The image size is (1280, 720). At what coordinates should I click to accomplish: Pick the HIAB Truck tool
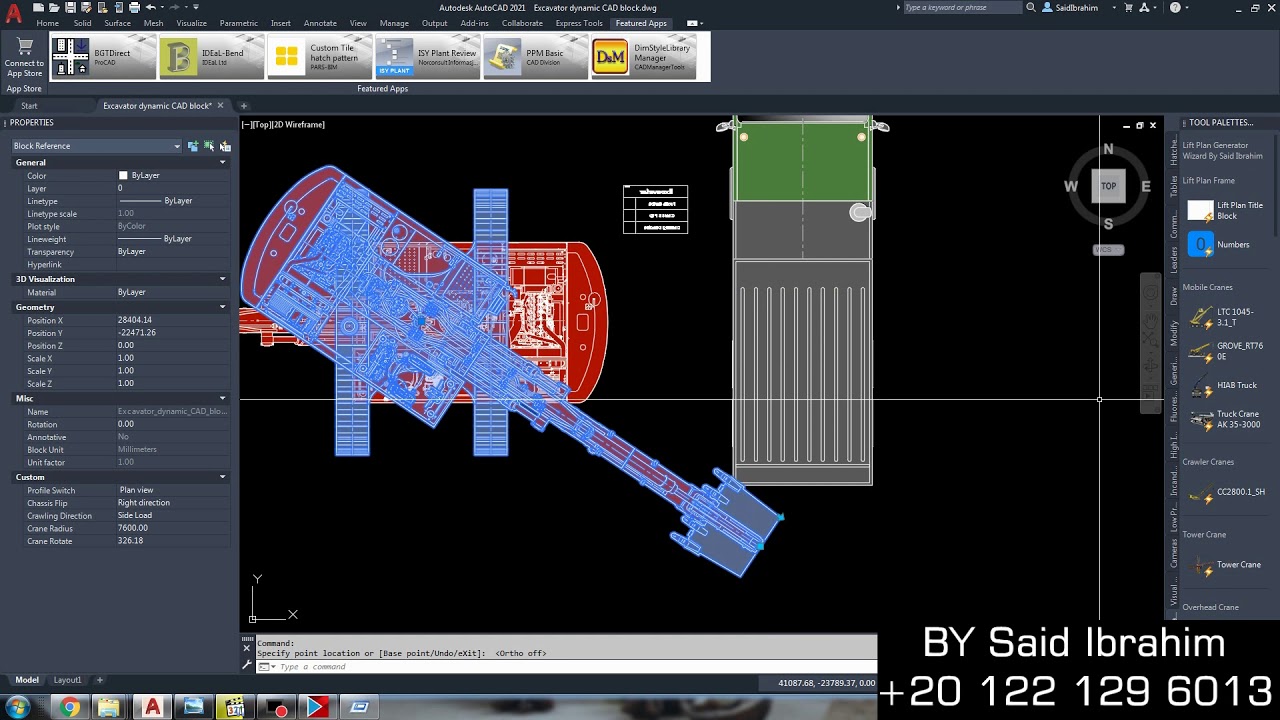1226,385
